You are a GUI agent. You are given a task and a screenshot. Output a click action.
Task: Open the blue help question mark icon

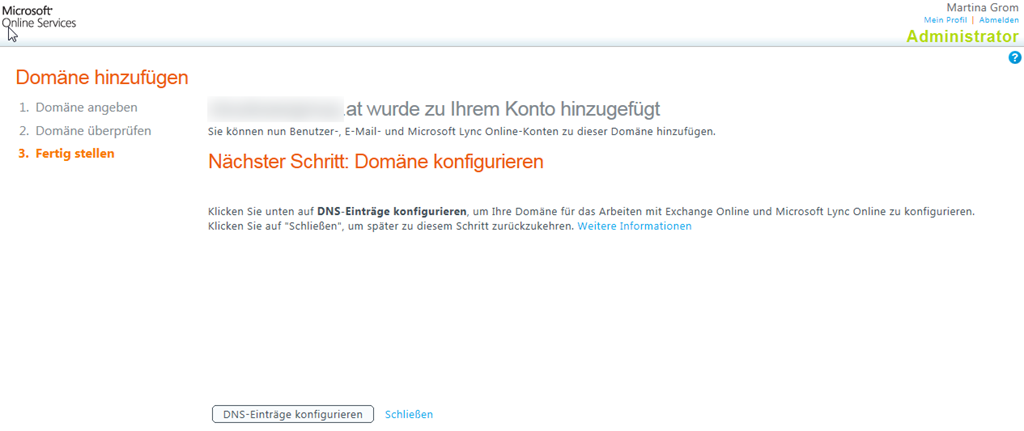pyautogui.click(x=1014, y=57)
